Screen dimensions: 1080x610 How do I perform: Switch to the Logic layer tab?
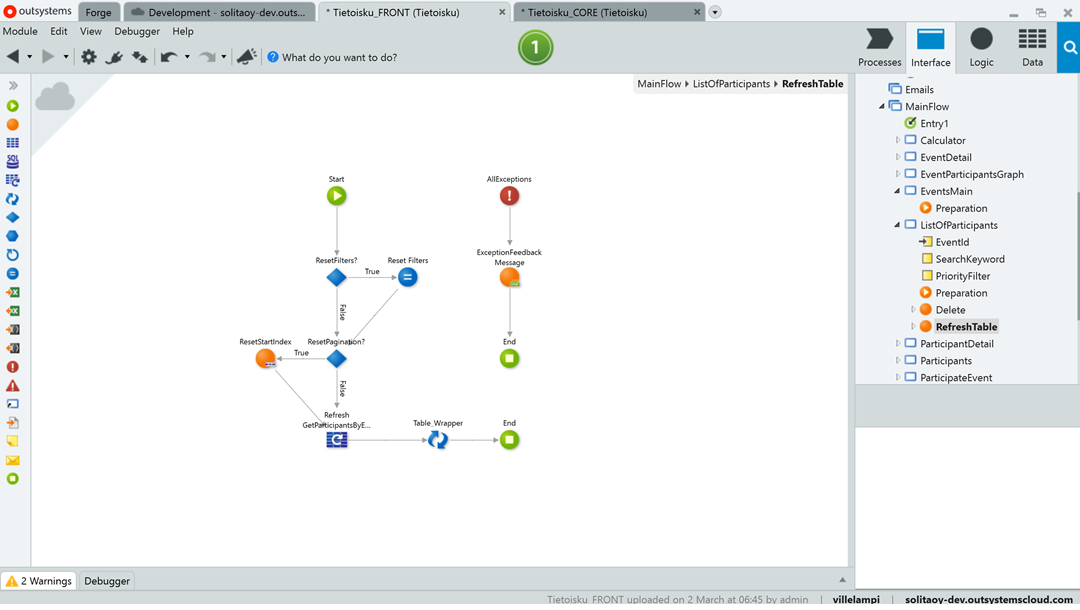(x=981, y=47)
